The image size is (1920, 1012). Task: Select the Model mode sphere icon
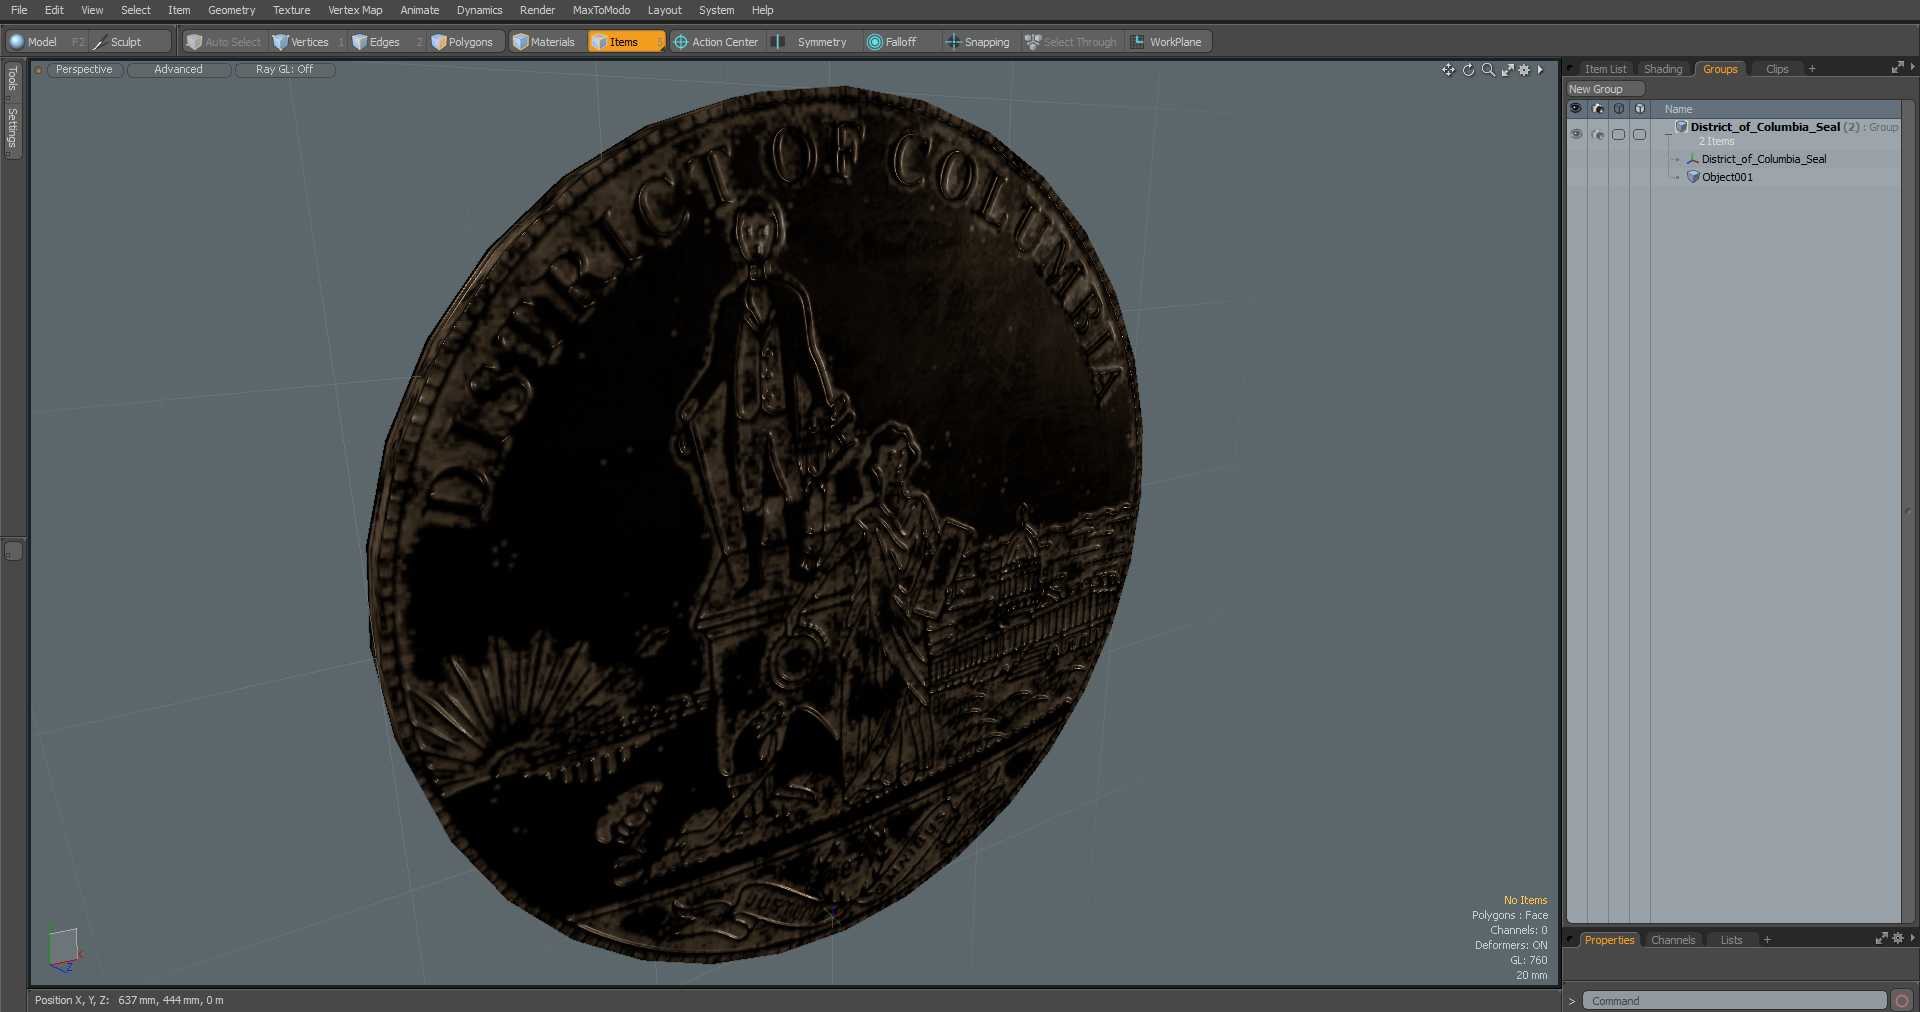[17, 42]
